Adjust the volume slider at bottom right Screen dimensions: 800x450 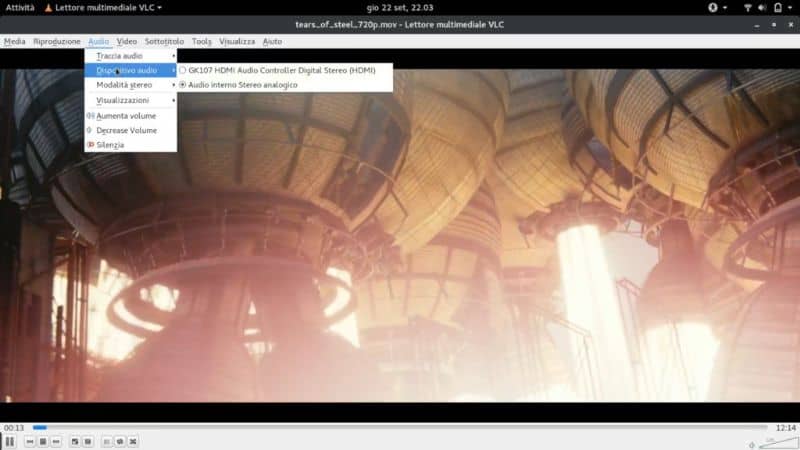click(778, 443)
